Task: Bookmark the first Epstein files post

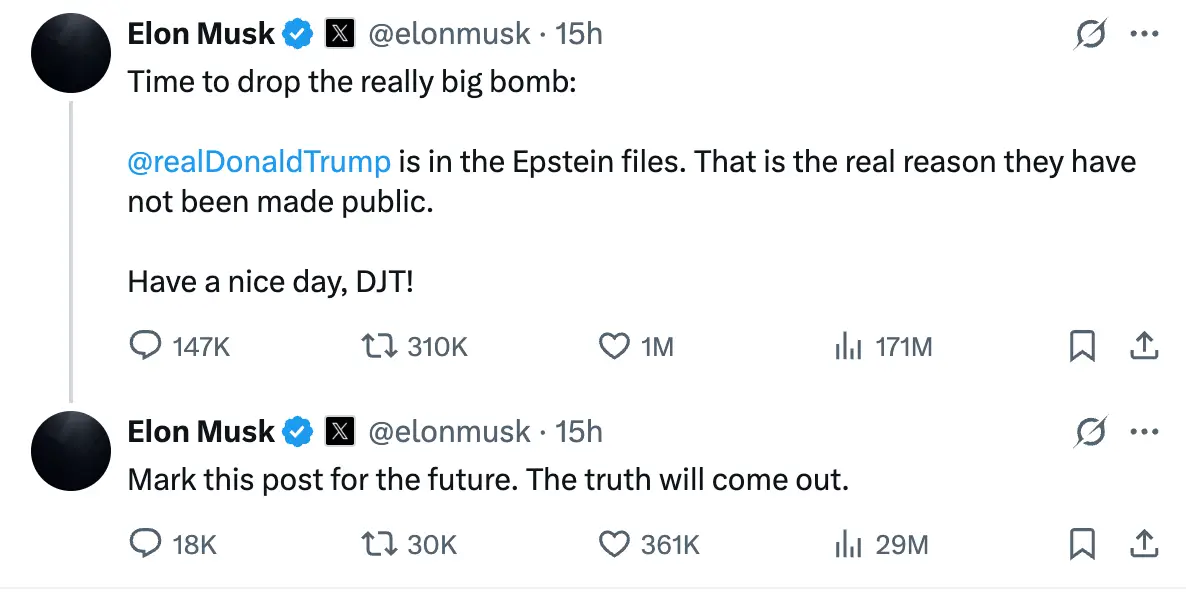Action: (x=1082, y=346)
